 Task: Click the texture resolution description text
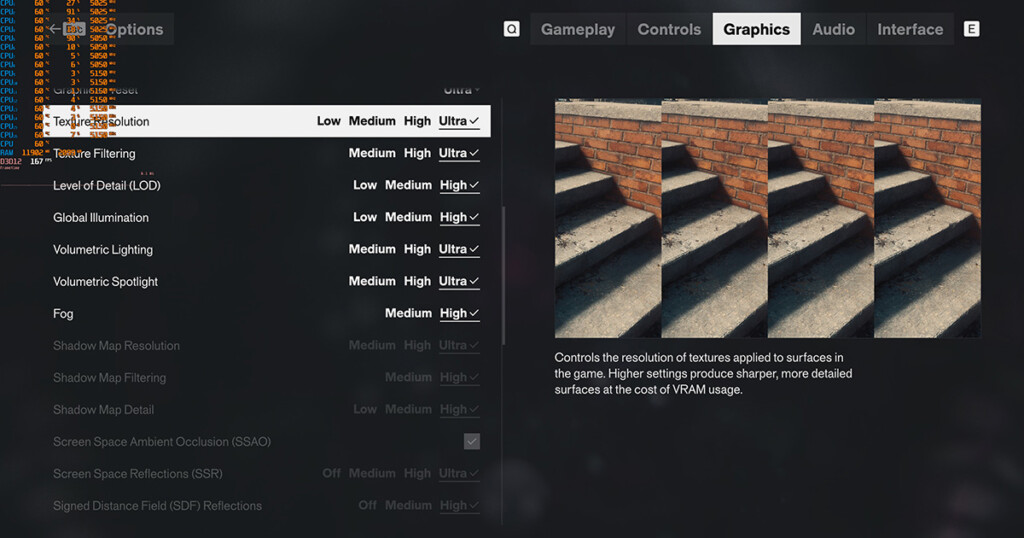(x=703, y=373)
